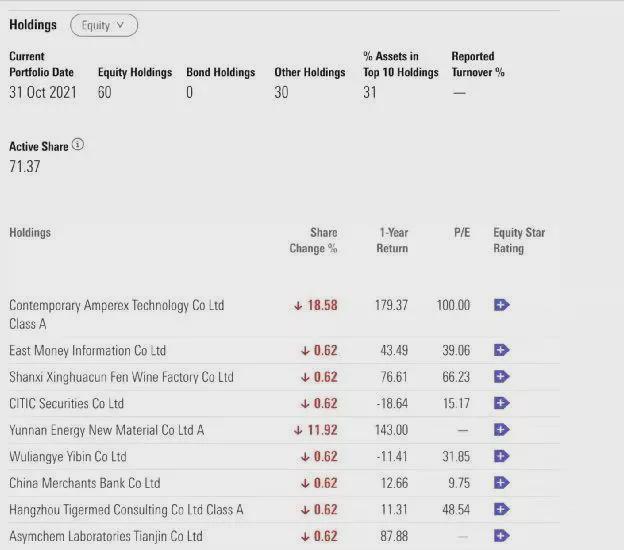The height and width of the screenshot is (550, 624).
Task: Click the -11.41 return for Wuliangye Yibin
Action: (x=392, y=456)
